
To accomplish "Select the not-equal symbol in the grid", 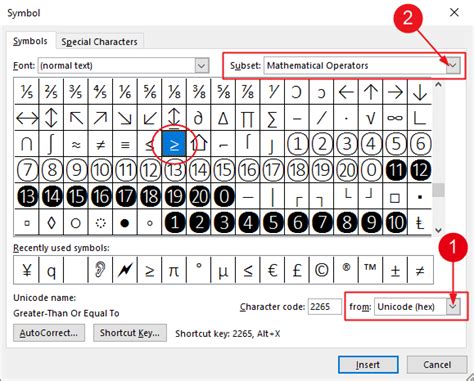I will (100, 144).
